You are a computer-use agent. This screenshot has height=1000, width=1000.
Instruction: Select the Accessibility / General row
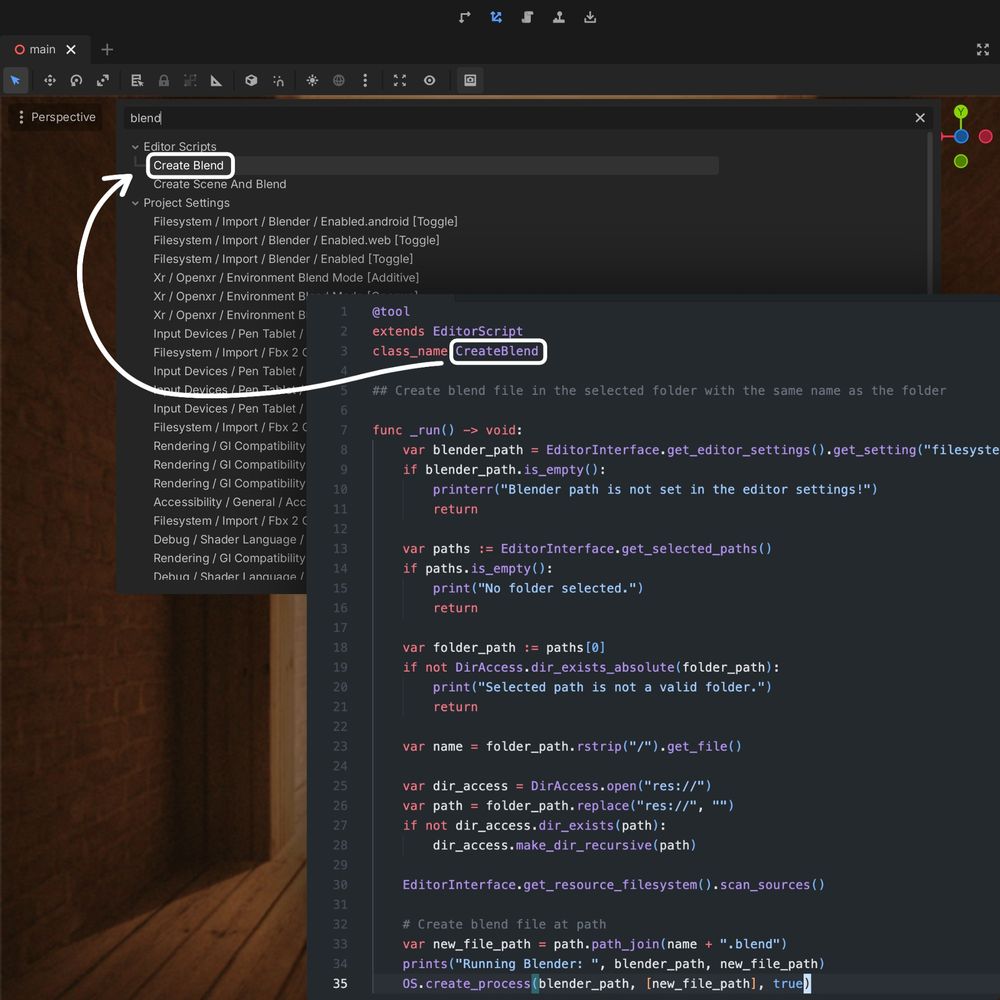pyautogui.click(x=230, y=503)
